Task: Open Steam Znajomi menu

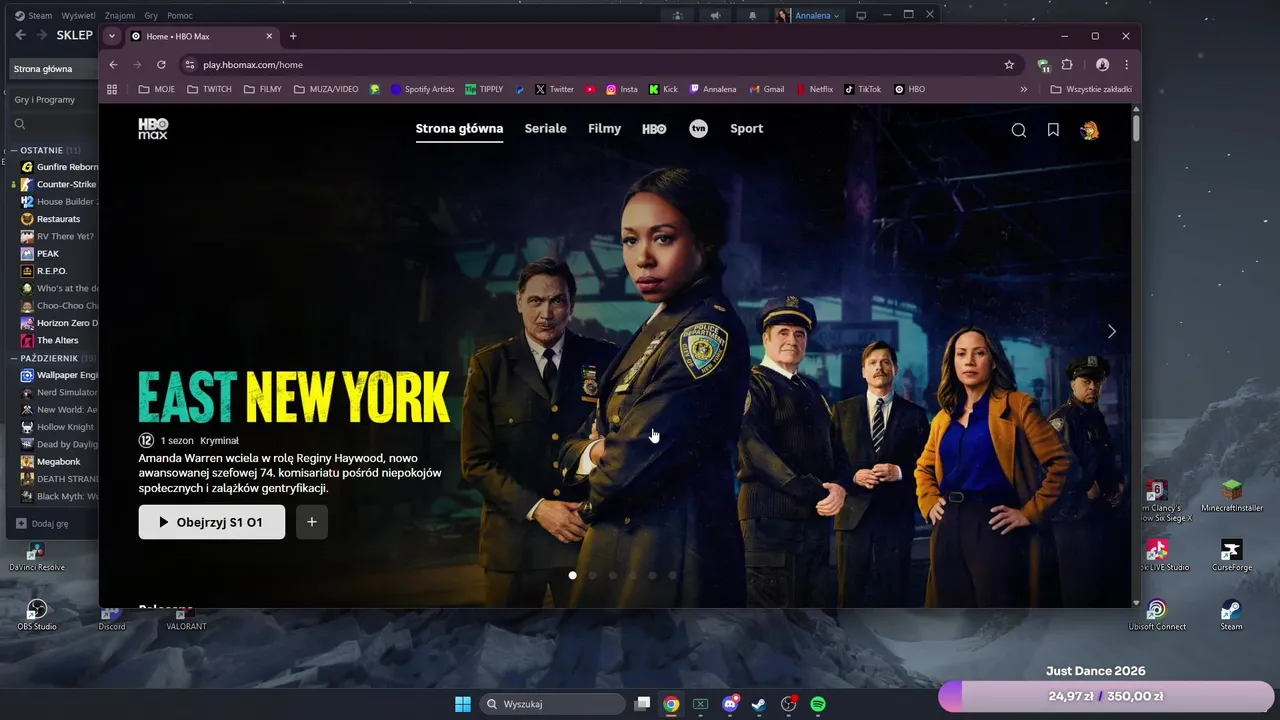Action: (x=120, y=15)
